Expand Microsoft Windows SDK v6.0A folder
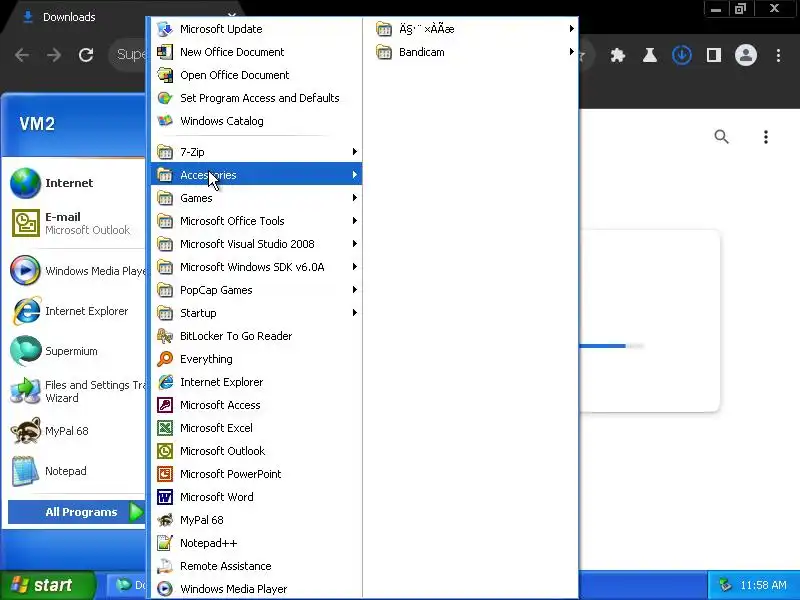Viewport: 800px width, 600px height. [x=257, y=266]
